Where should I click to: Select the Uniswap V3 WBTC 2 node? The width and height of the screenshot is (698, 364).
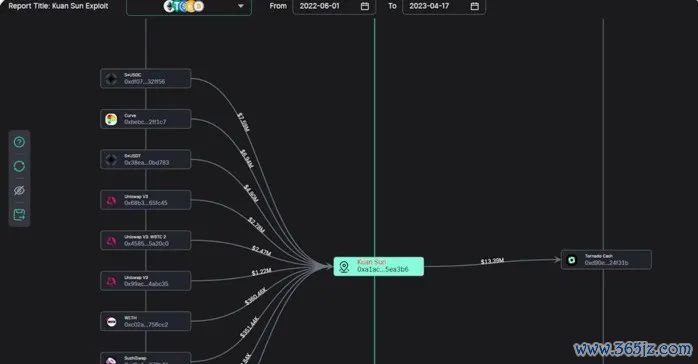click(x=146, y=240)
